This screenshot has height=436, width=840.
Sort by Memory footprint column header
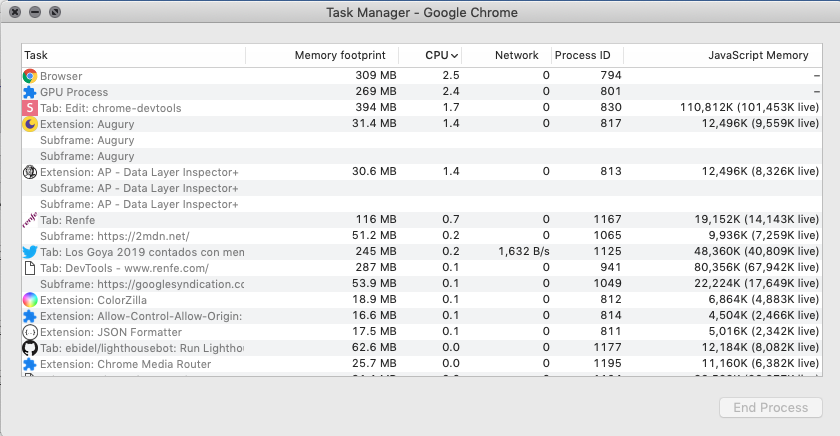[x=322, y=55]
